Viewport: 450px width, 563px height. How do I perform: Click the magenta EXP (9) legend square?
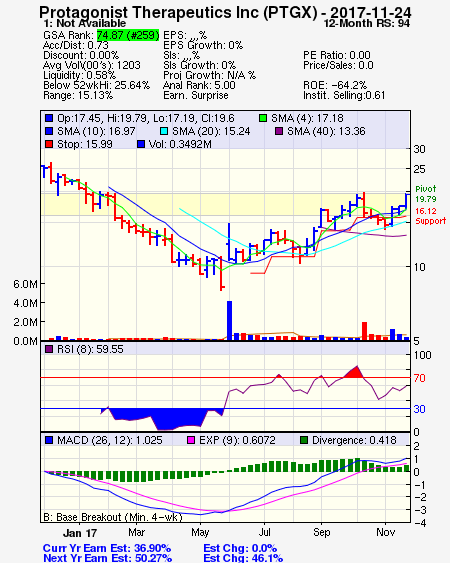[191, 440]
